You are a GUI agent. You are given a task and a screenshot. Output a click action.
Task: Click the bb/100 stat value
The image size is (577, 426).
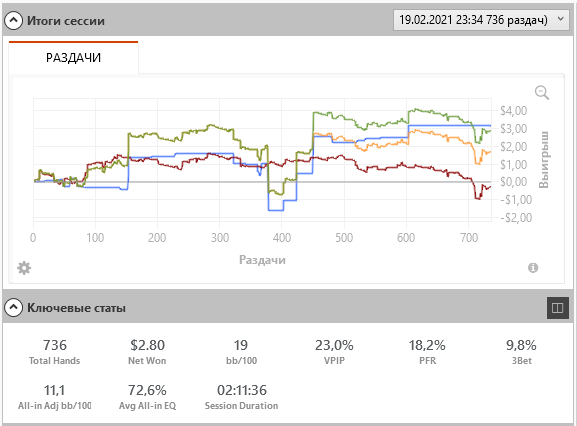(241, 345)
